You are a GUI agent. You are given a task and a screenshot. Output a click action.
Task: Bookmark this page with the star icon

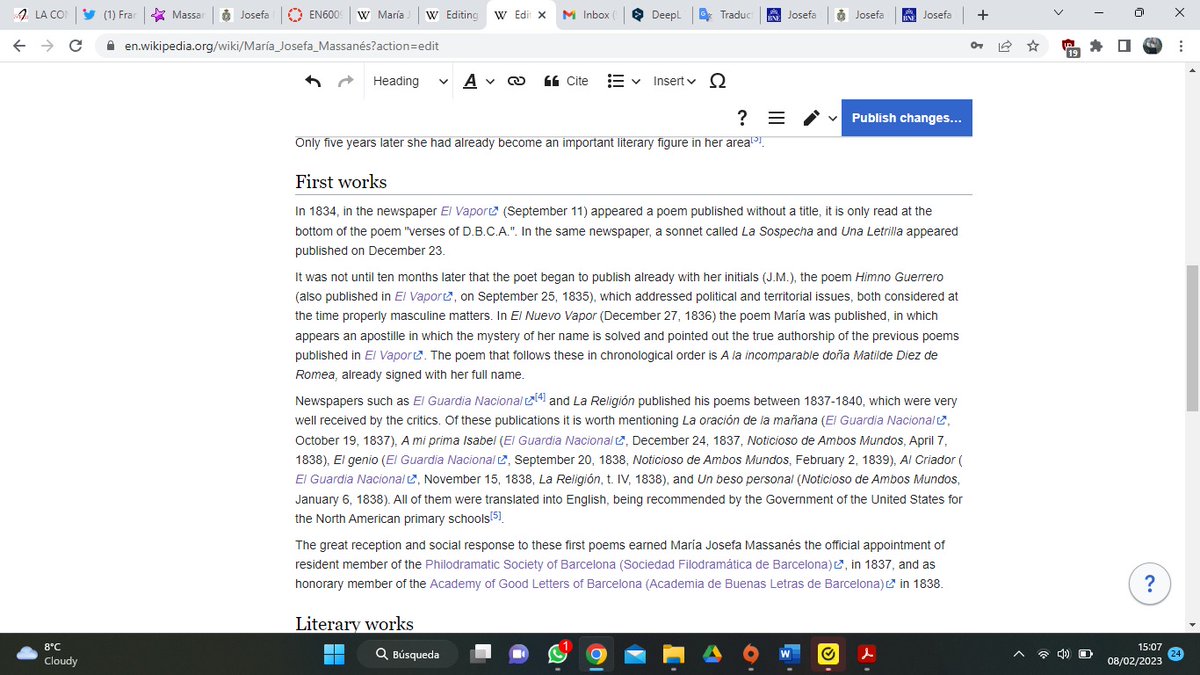(1032, 46)
